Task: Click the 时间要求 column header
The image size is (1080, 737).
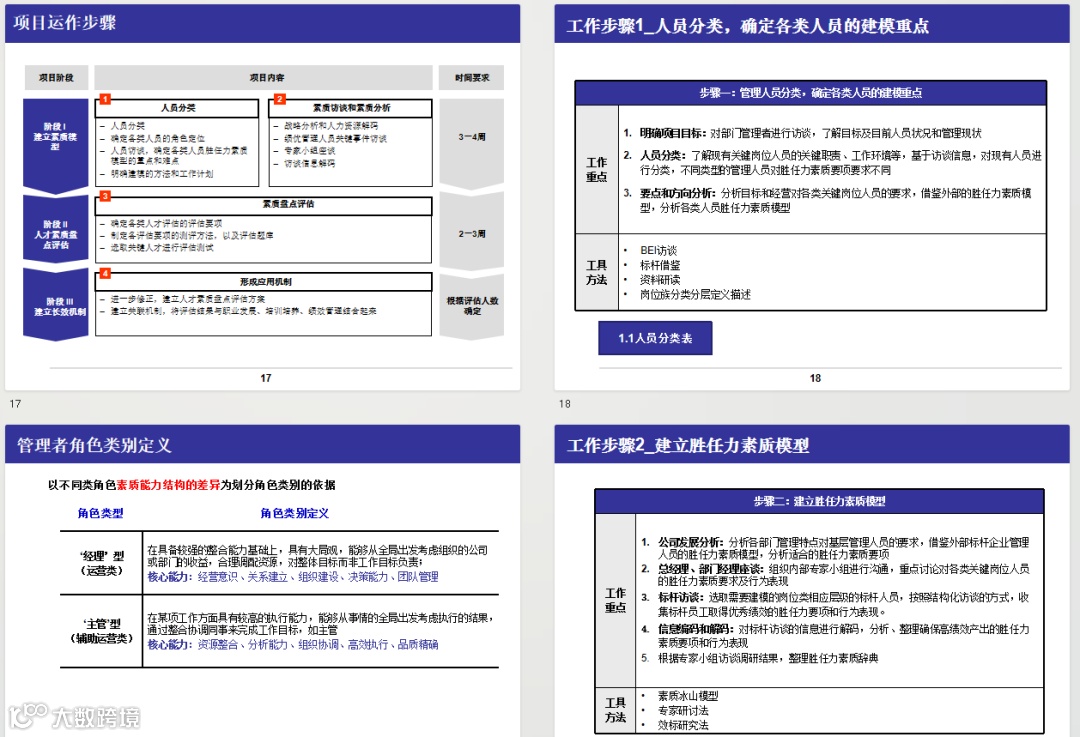Action: tap(472, 78)
